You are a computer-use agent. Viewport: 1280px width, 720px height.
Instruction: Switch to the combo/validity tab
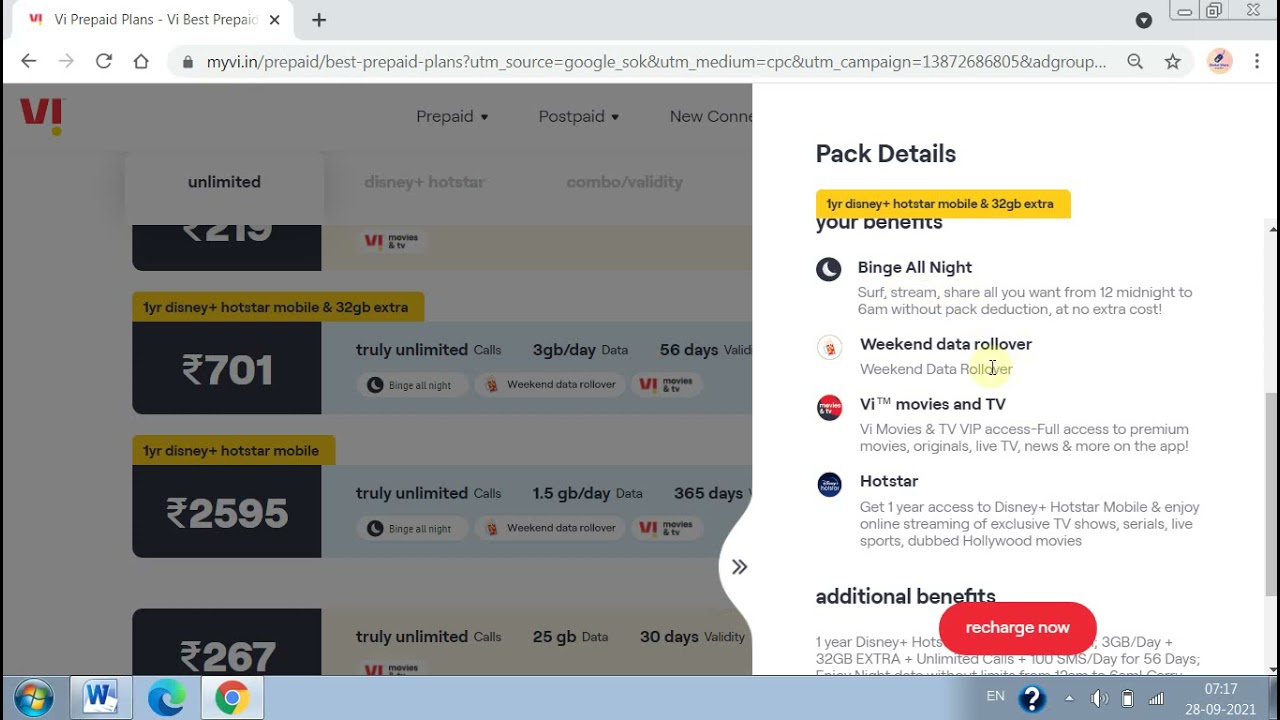pyautogui.click(x=625, y=182)
